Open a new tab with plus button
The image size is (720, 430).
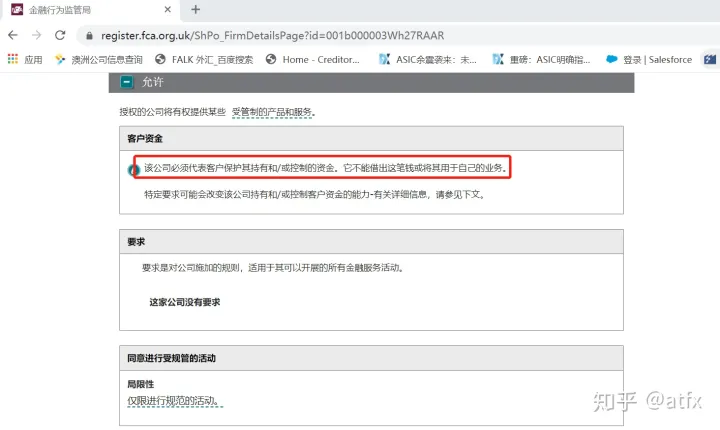(x=195, y=10)
